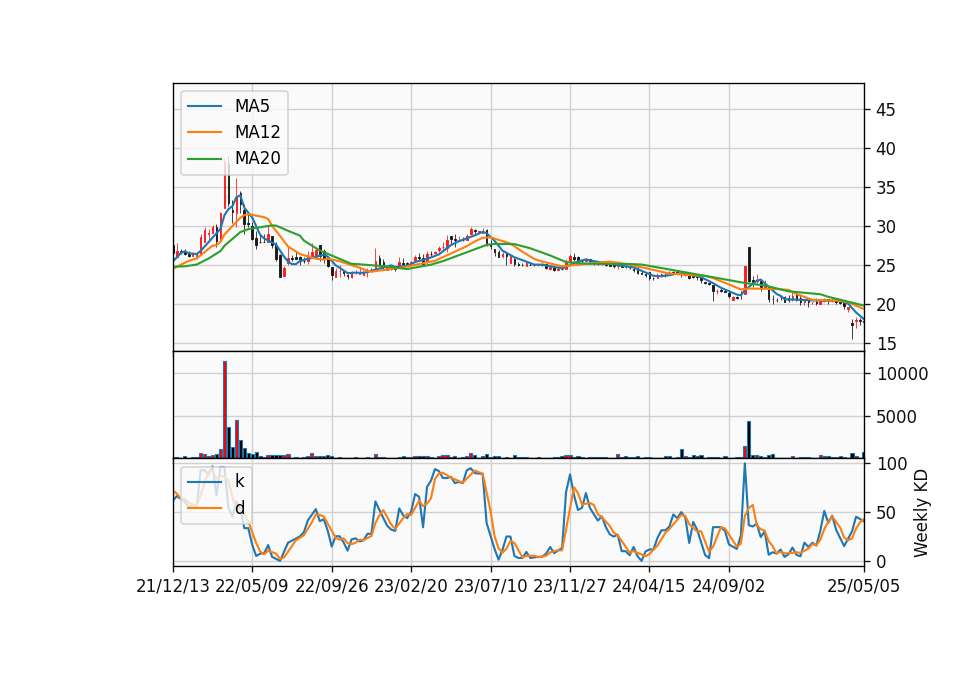This screenshot has width=960, height=690.
Task: Click the 23/02/20 date label
Action: click(x=411, y=586)
